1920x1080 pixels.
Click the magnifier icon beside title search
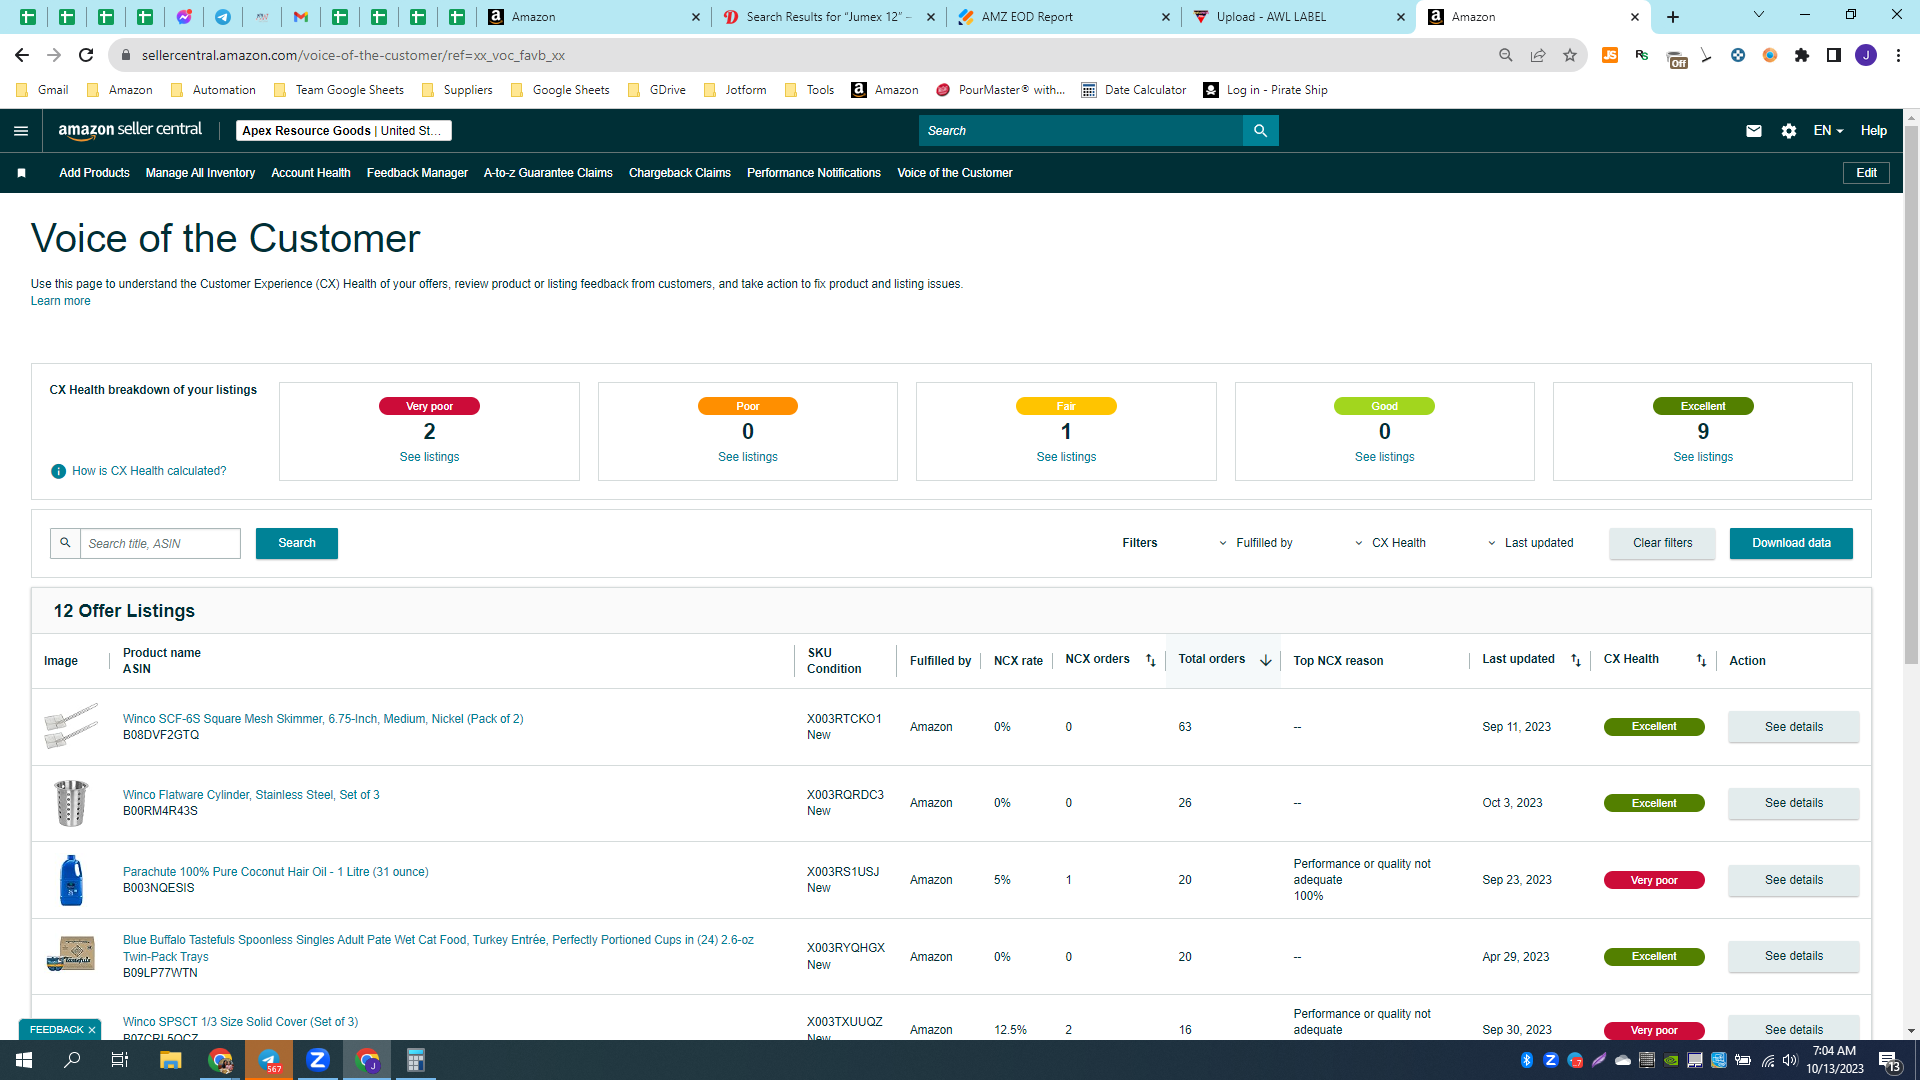tap(65, 543)
